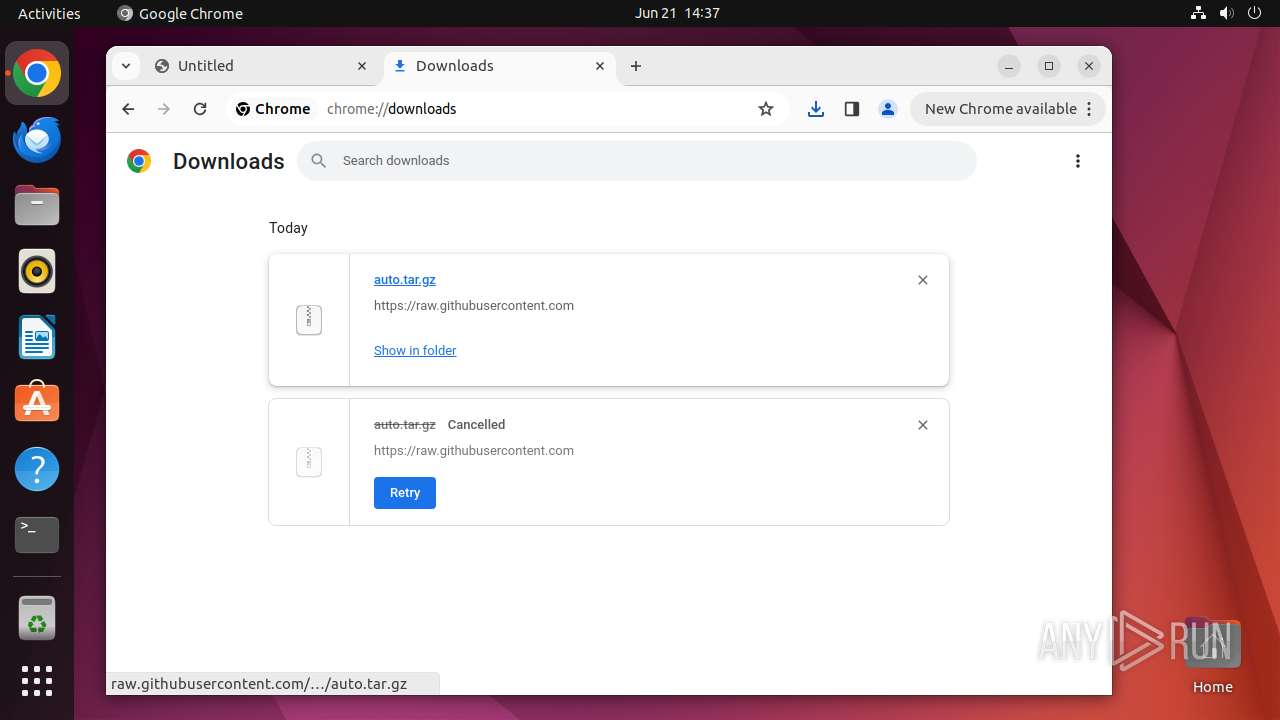Screen dimensions: 1280x720
Task: Click Chrome logo beside Downloads heading
Action: [x=139, y=161]
